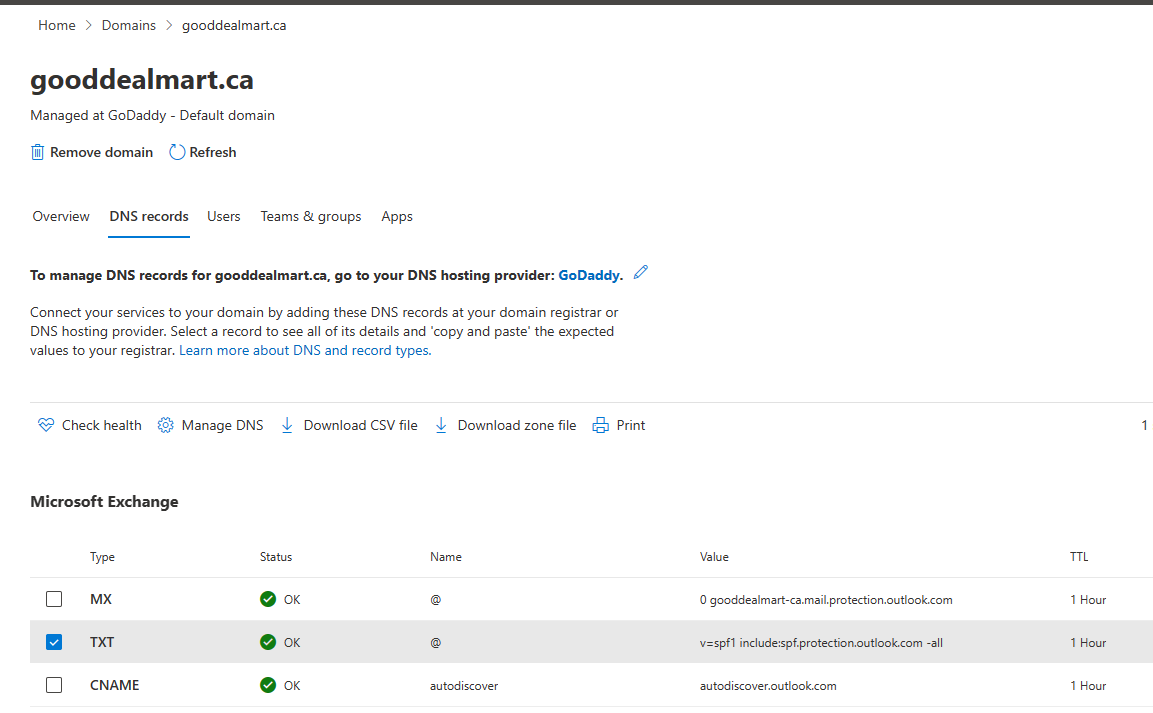
Task: Open Learn more about DNS link
Action: (305, 350)
